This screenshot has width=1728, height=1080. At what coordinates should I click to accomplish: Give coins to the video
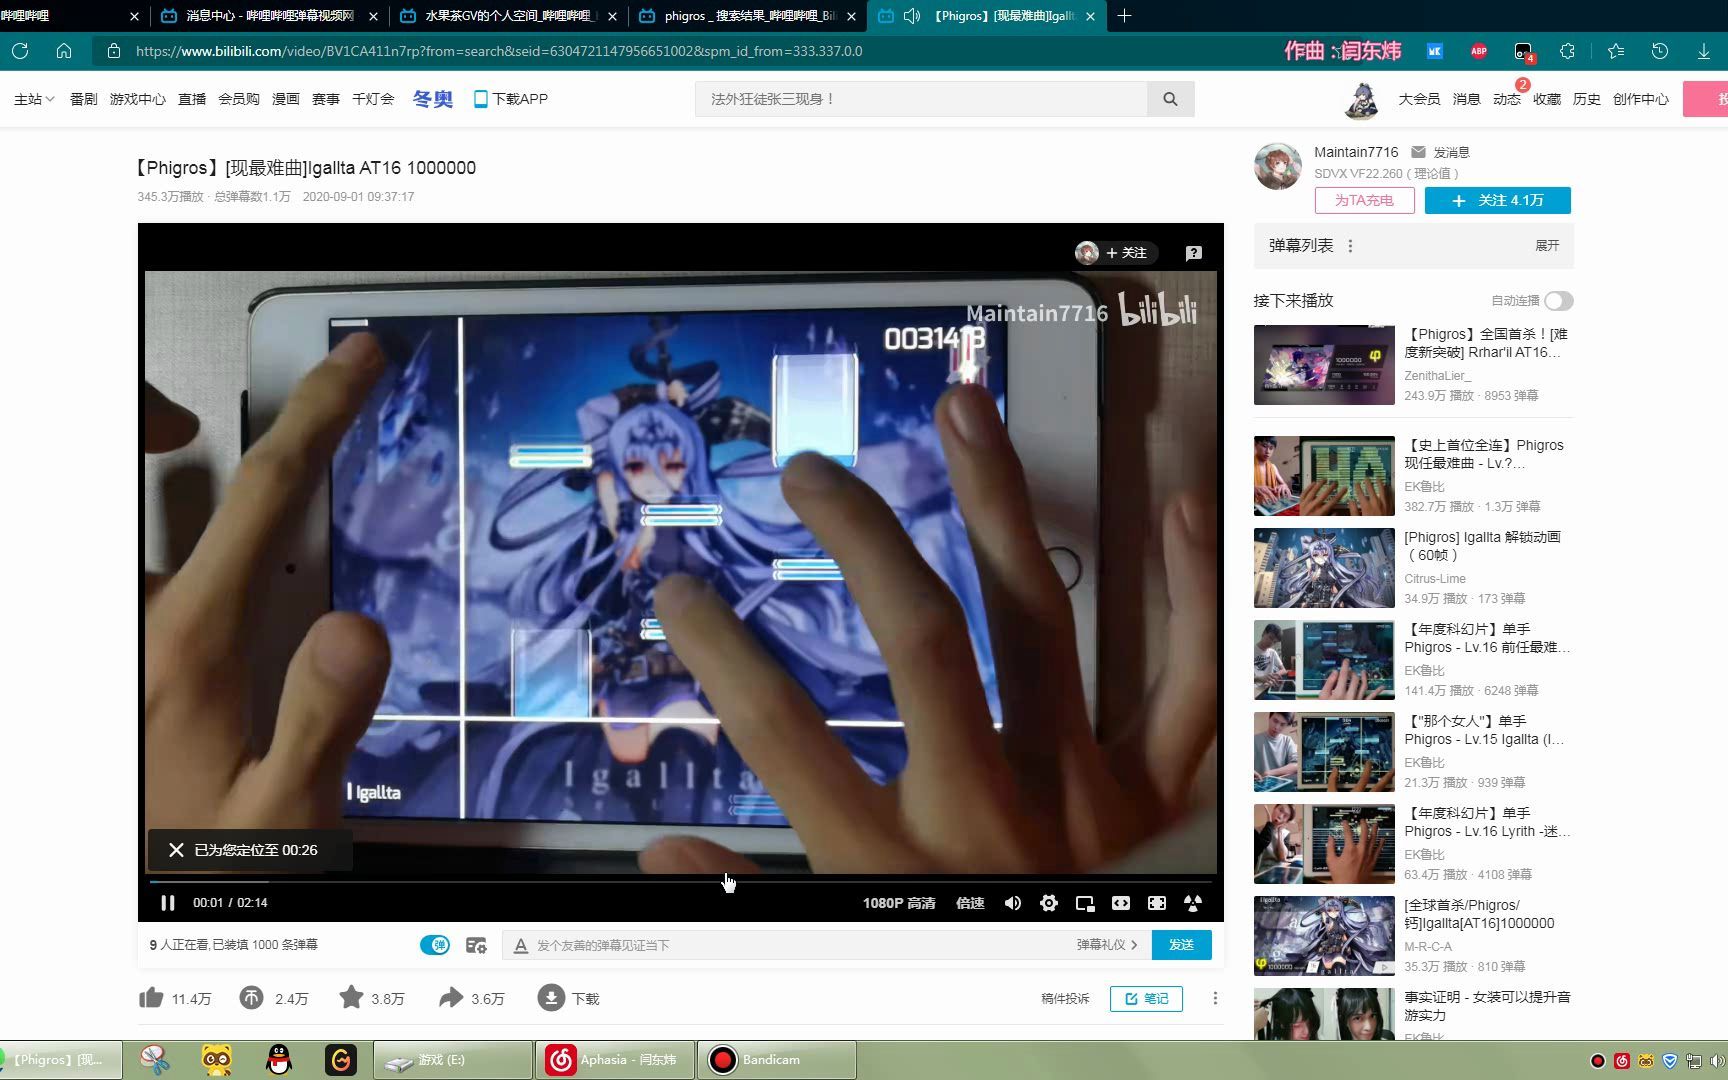[252, 998]
